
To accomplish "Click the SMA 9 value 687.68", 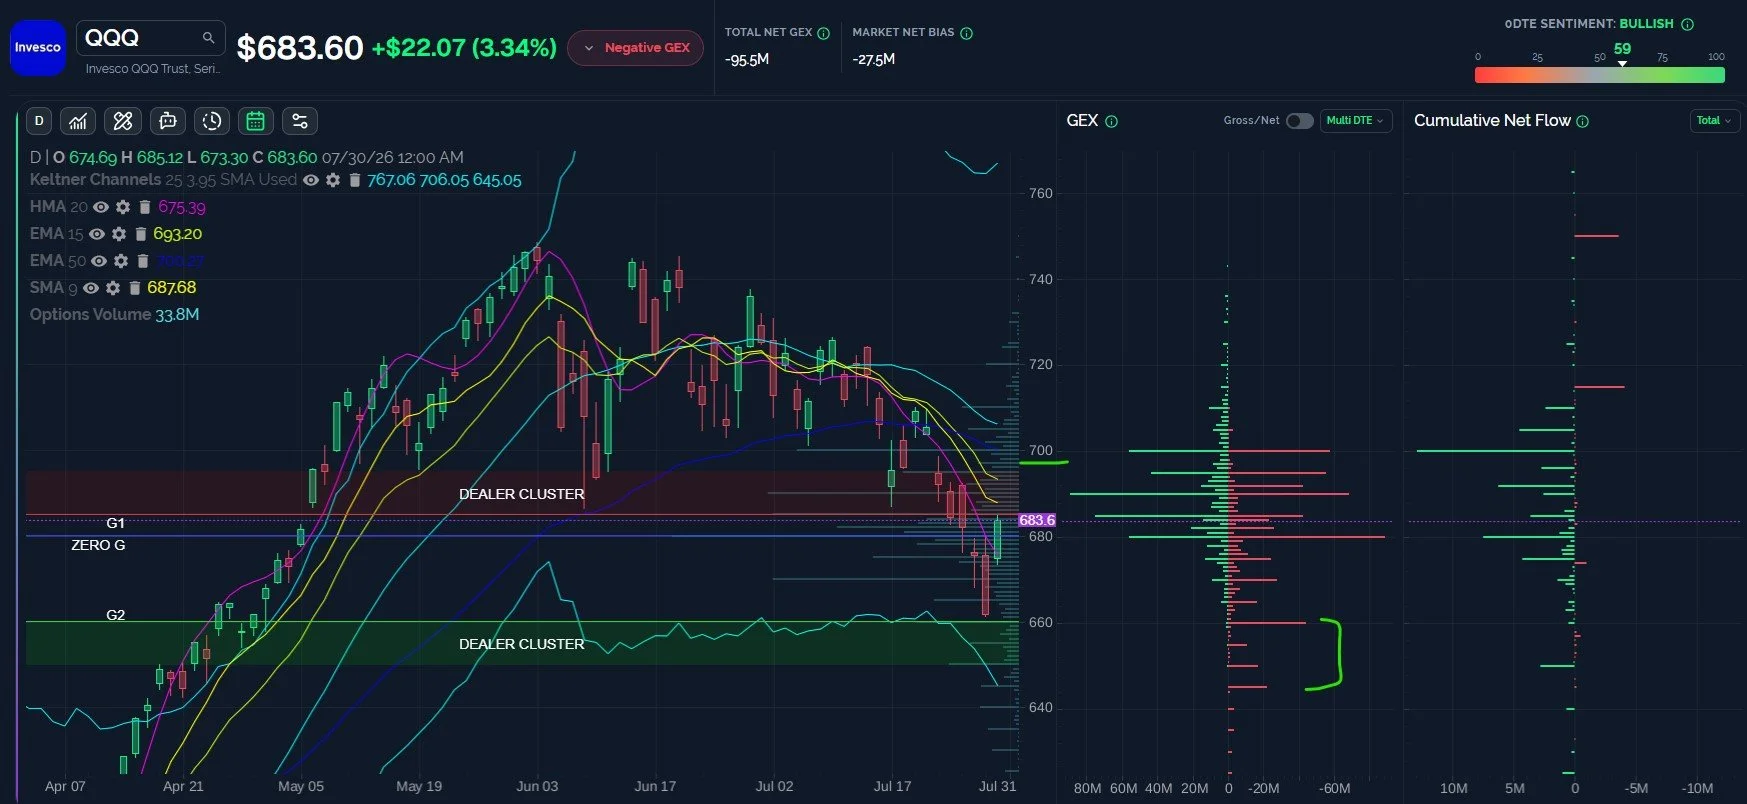I will click(x=172, y=288).
